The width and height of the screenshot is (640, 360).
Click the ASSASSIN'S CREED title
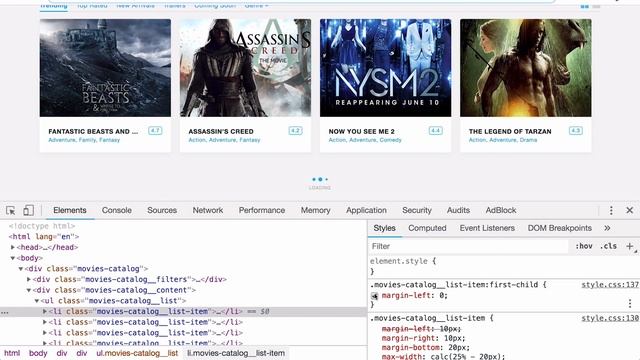coord(221,131)
